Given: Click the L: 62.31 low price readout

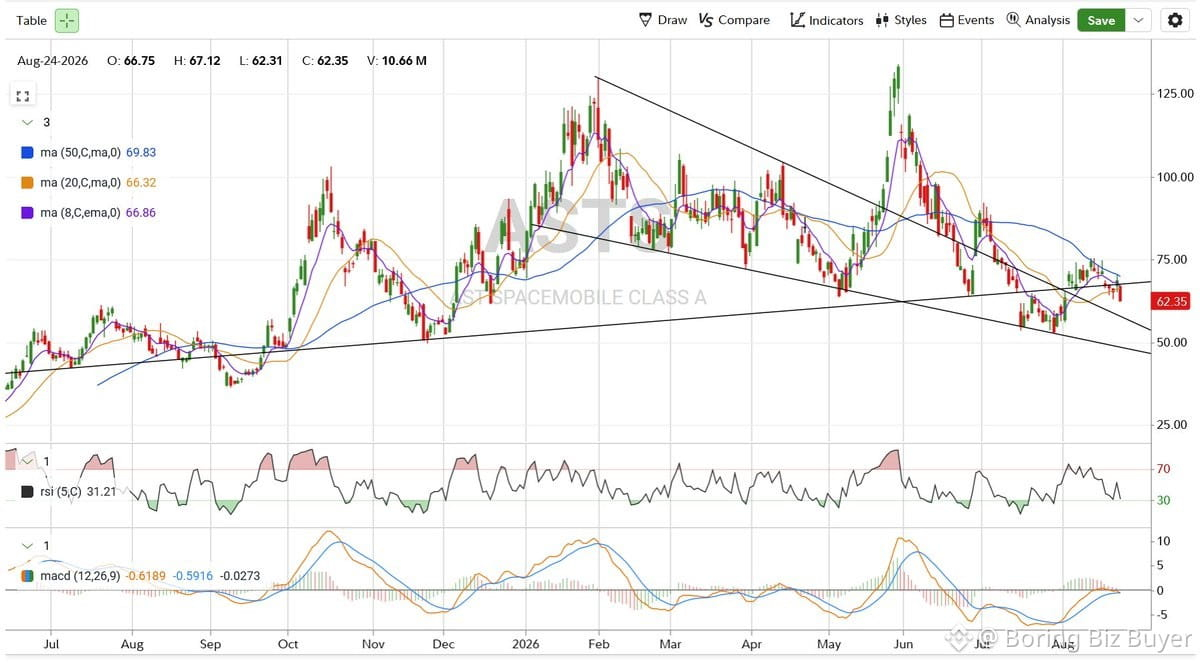Looking at the screenshot, I should 261,61.
